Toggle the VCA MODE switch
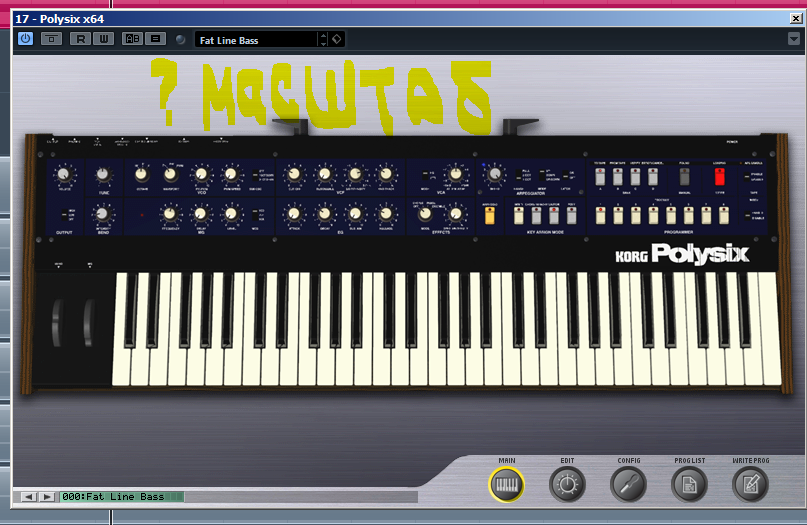The height and width of the screenshot is (525, 807). click(425, 176)
